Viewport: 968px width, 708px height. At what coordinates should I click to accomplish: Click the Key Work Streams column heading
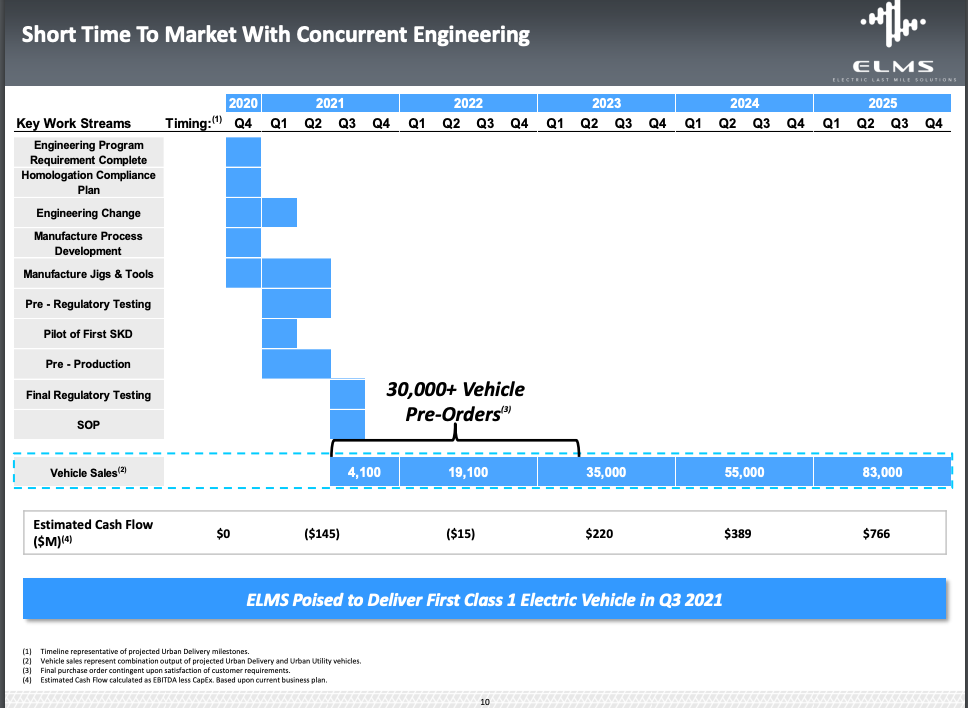click(74, 123)
